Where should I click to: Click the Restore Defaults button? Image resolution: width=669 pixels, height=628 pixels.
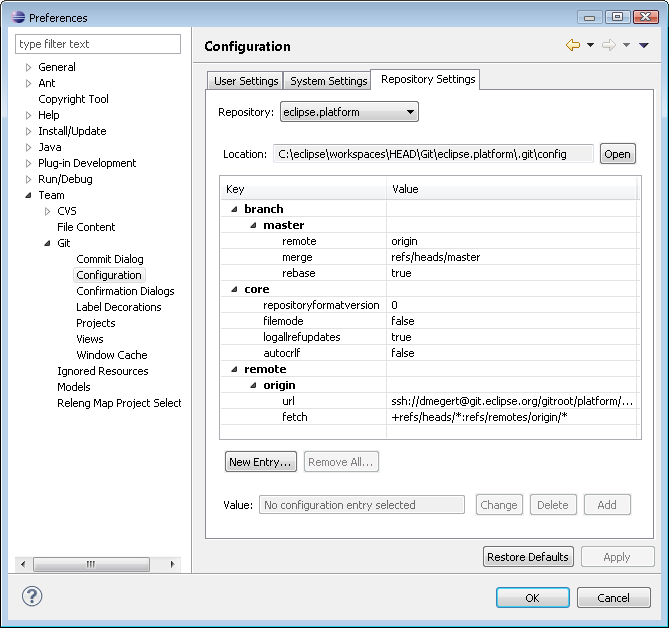tap(528, 557)
